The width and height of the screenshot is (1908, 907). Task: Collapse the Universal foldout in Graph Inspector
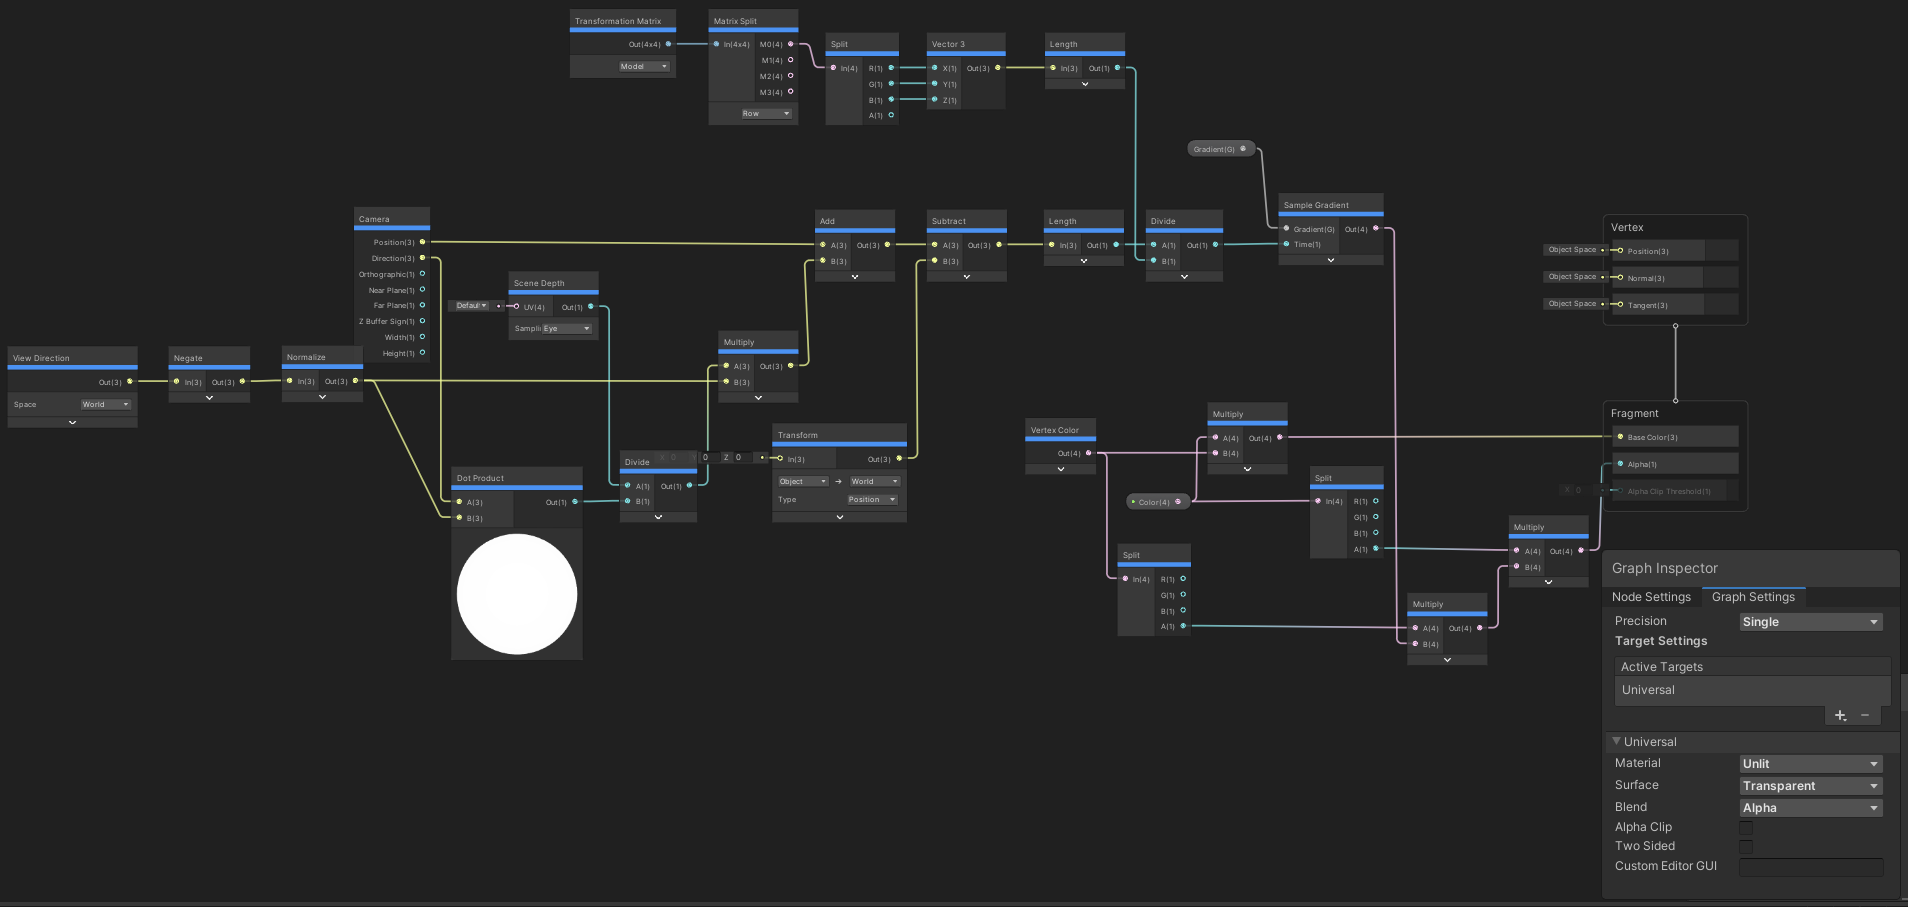(1617, 741)
